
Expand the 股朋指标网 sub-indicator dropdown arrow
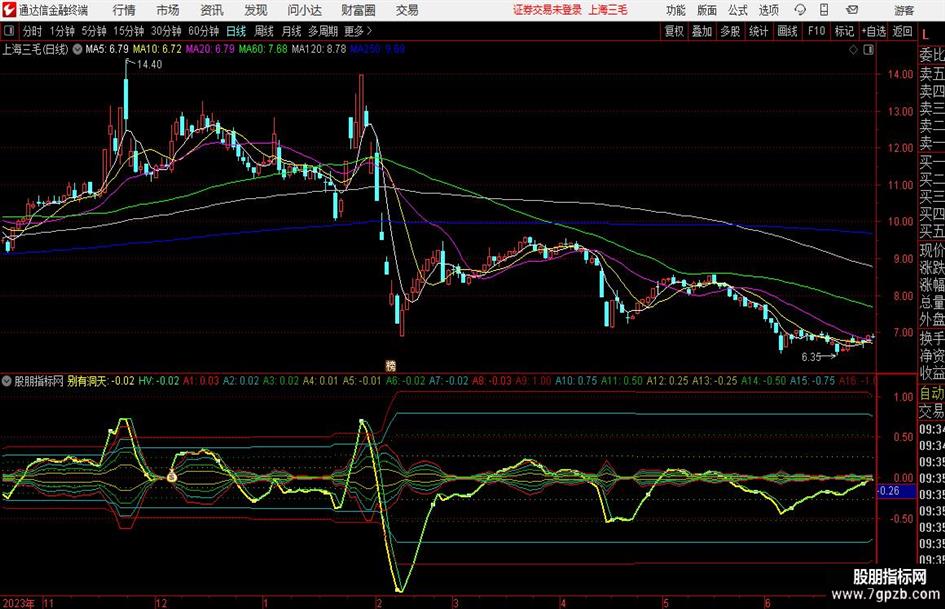7,381
